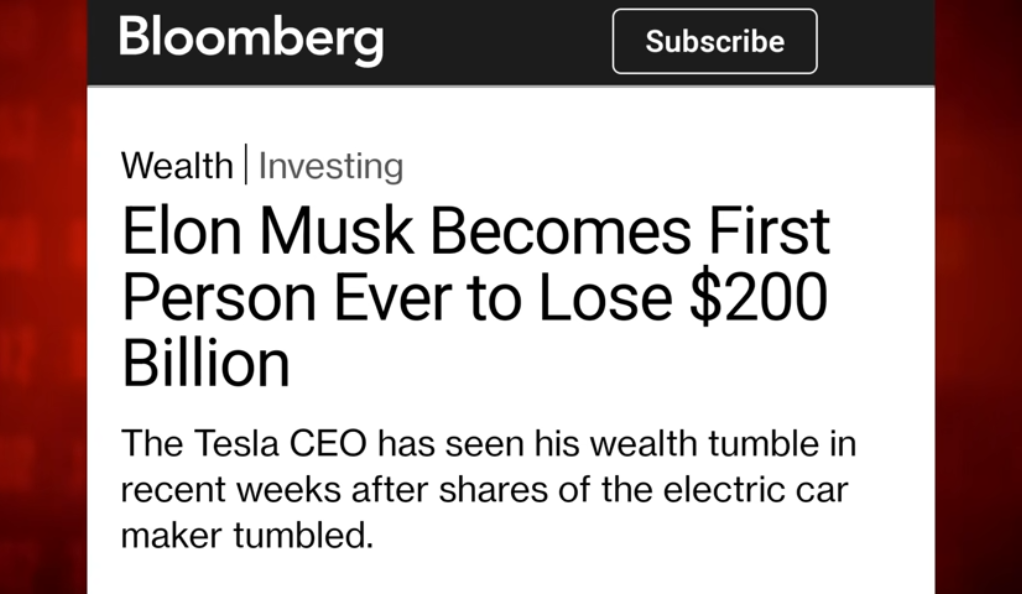Click the vertical divider between Wealth and Investing
Screen dimensions: 1022x594
[x=246, y=164]
